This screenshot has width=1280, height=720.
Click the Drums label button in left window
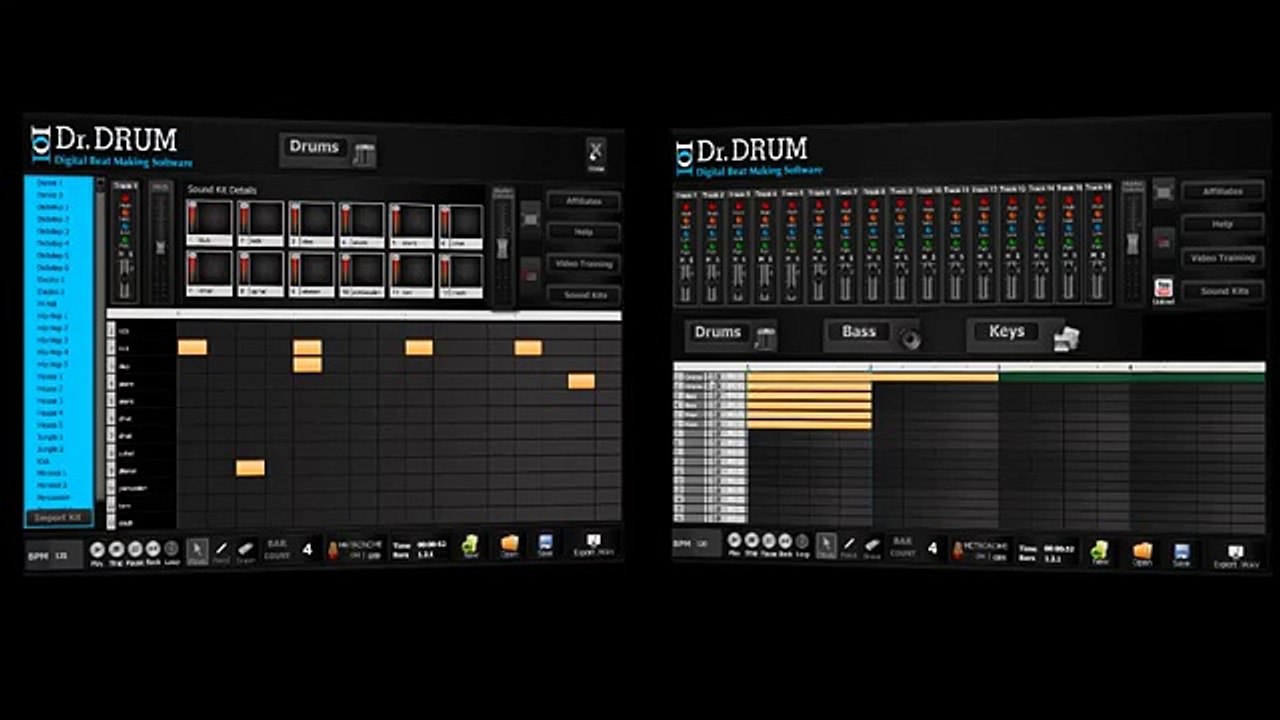314,147
